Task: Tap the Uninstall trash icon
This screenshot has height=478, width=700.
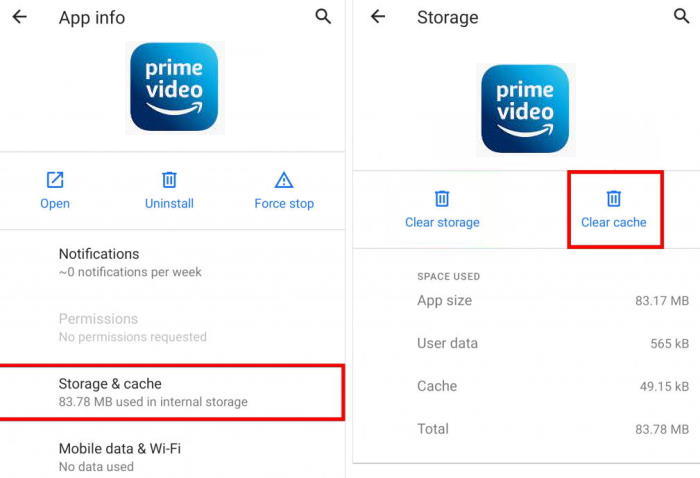Action: tap(169, 180)
